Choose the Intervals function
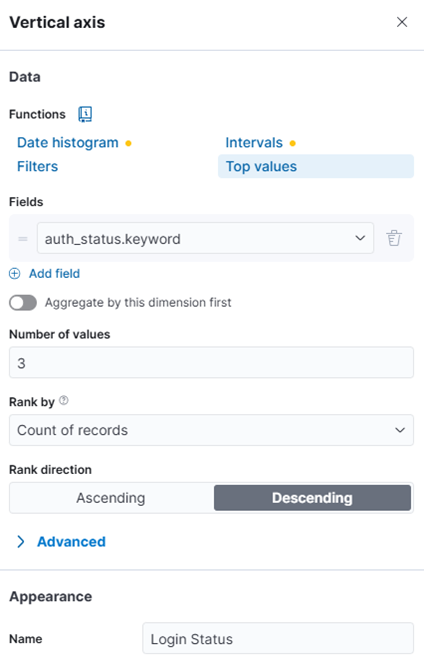424x671 pixels. tap(254, 143)
